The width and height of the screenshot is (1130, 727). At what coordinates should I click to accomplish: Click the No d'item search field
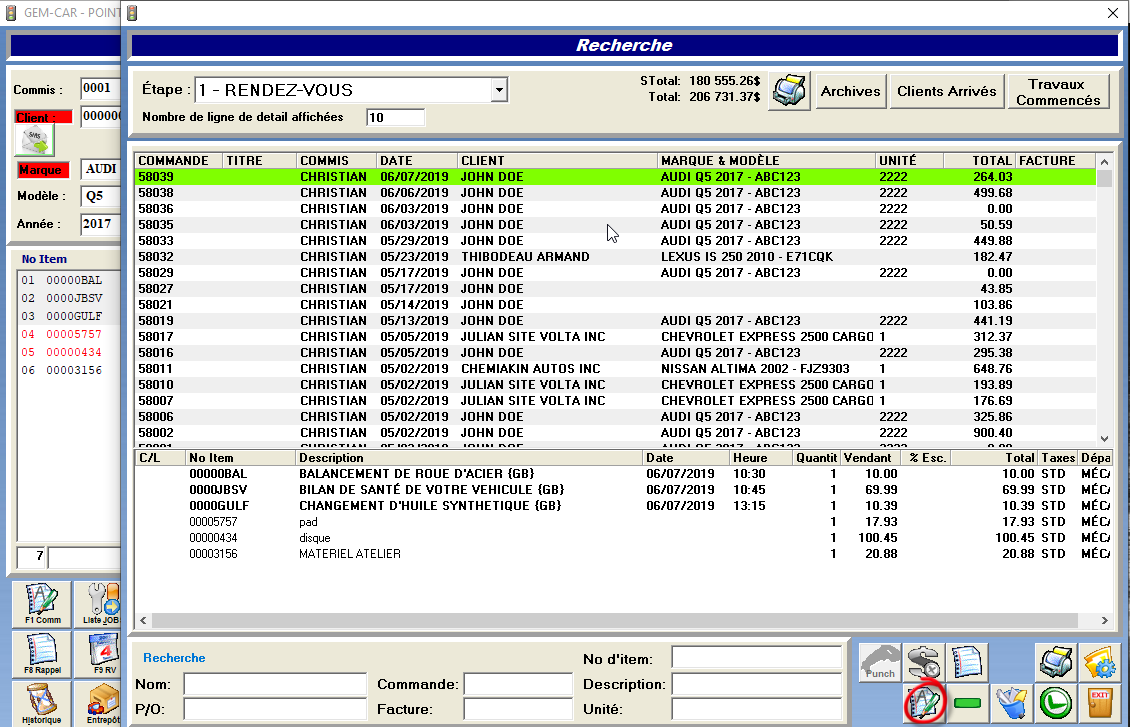[757, 658]
